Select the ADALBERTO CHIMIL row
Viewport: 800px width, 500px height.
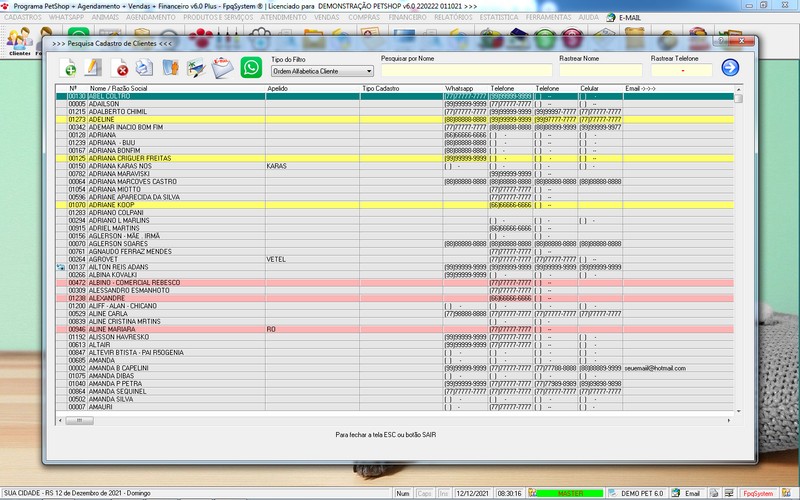click(x=395, y=112)
